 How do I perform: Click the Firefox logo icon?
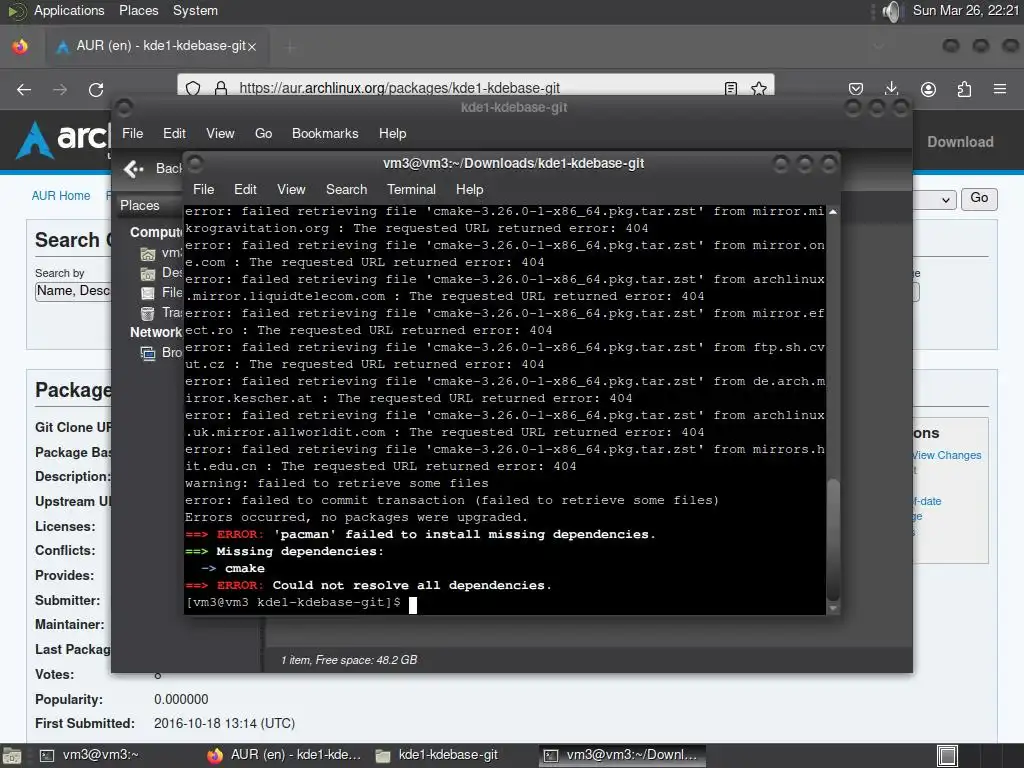click(20, 46)
